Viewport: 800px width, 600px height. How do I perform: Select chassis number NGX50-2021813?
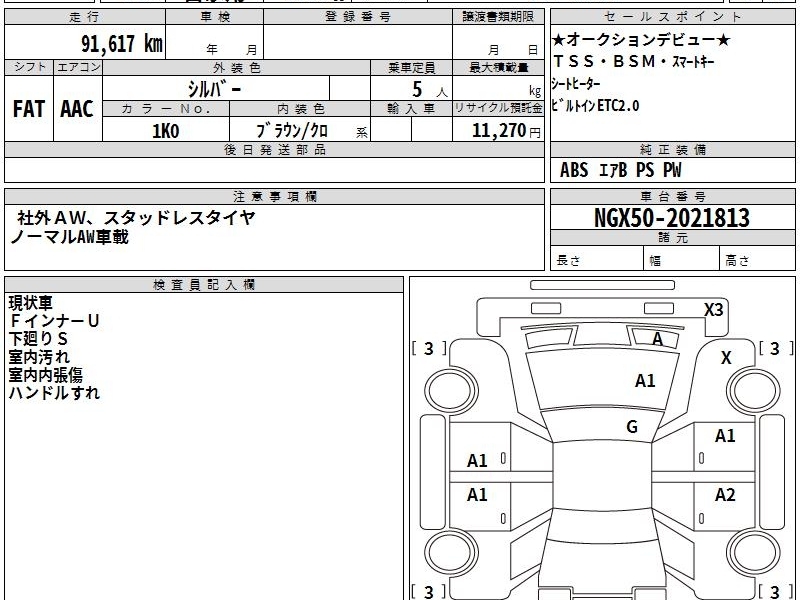pos(672,218)
